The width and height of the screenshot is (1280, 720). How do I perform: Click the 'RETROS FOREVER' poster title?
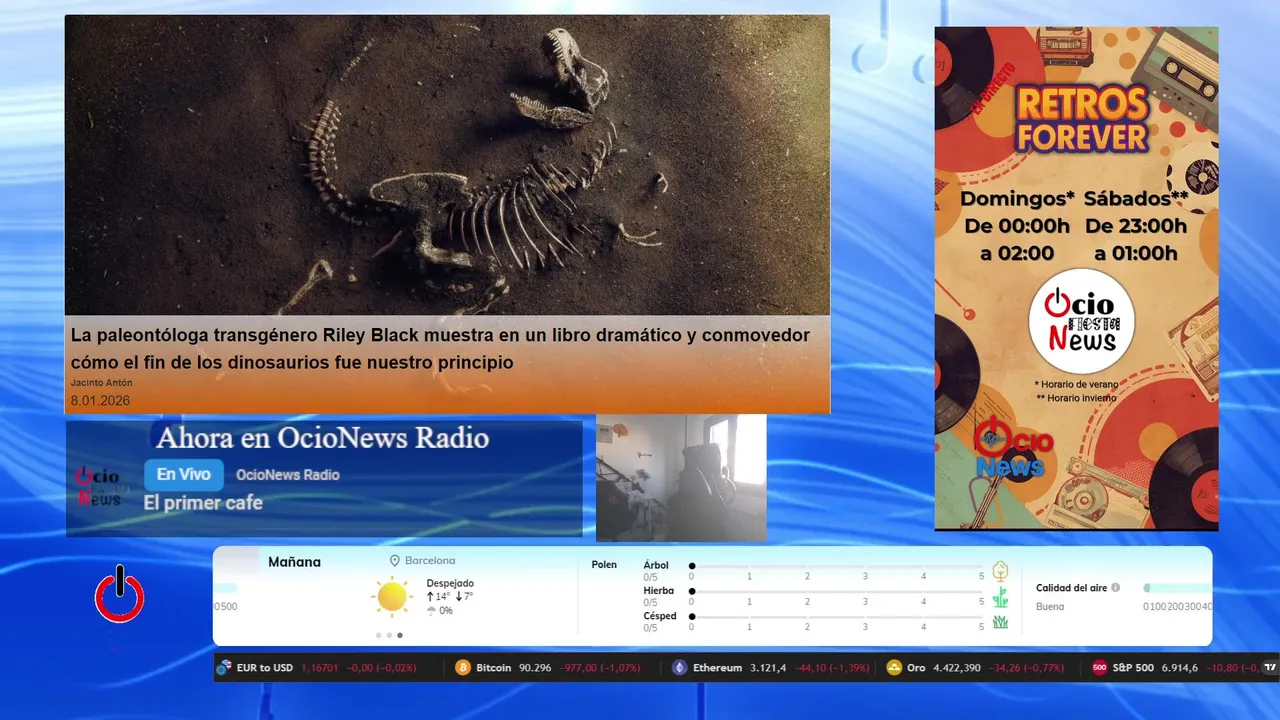pyautogui.click(x=1081, y=120)
